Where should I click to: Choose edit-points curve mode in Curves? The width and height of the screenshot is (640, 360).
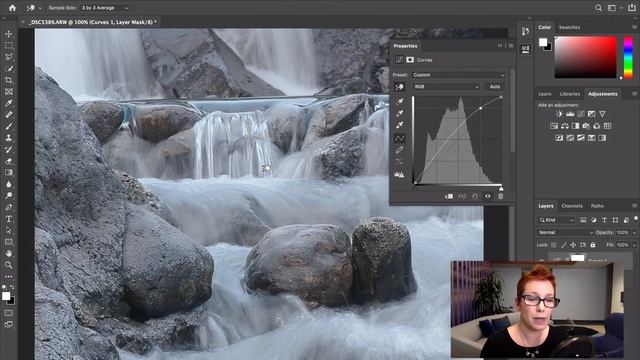click(x=400, y=138)
